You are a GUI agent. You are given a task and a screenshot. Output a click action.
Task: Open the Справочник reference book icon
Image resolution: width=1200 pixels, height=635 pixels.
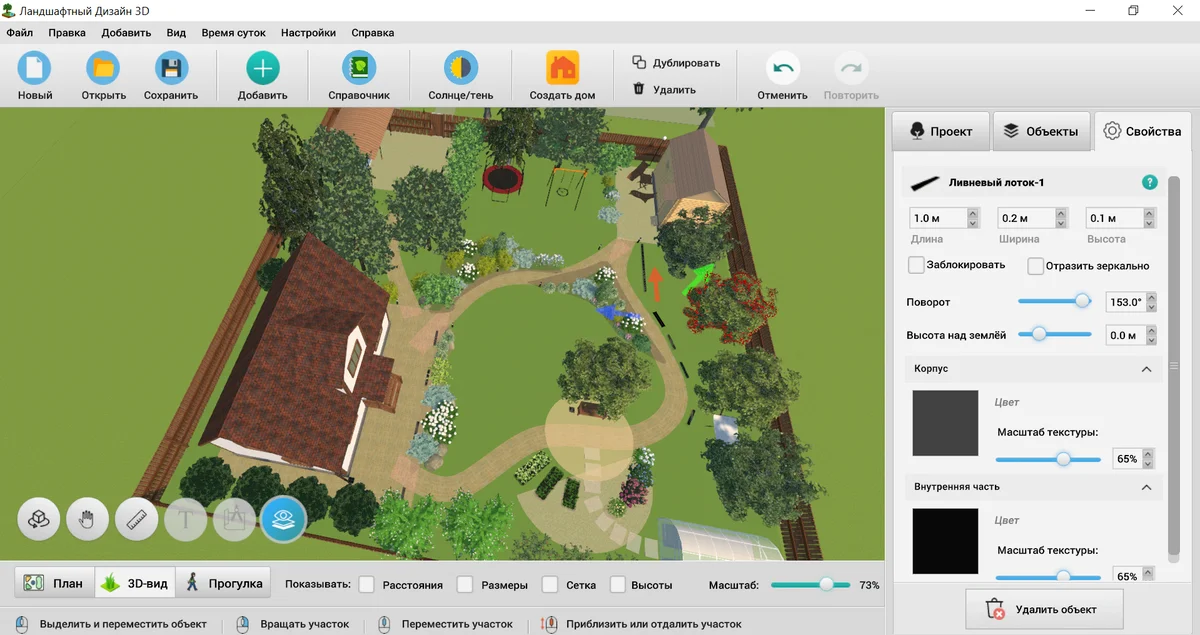[x=358, y=69]
